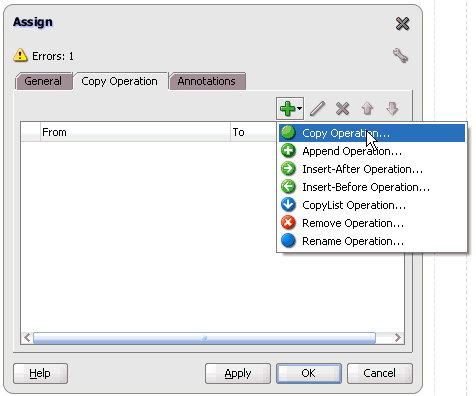Click the pencil edit operation icon
Image resolution: width=476 pixels, height=396 pixels.
317,109
